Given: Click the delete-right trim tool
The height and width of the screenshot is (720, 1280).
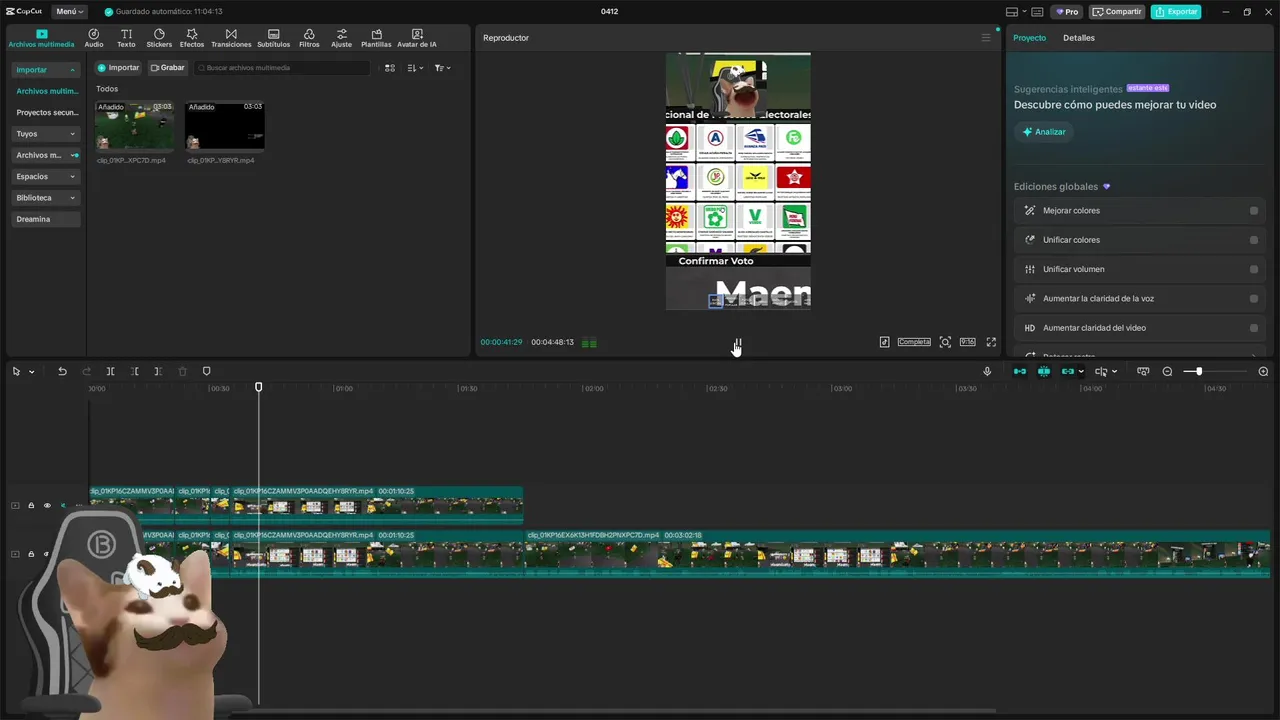Looking at the screenshot, I should (x=158, y=371).
